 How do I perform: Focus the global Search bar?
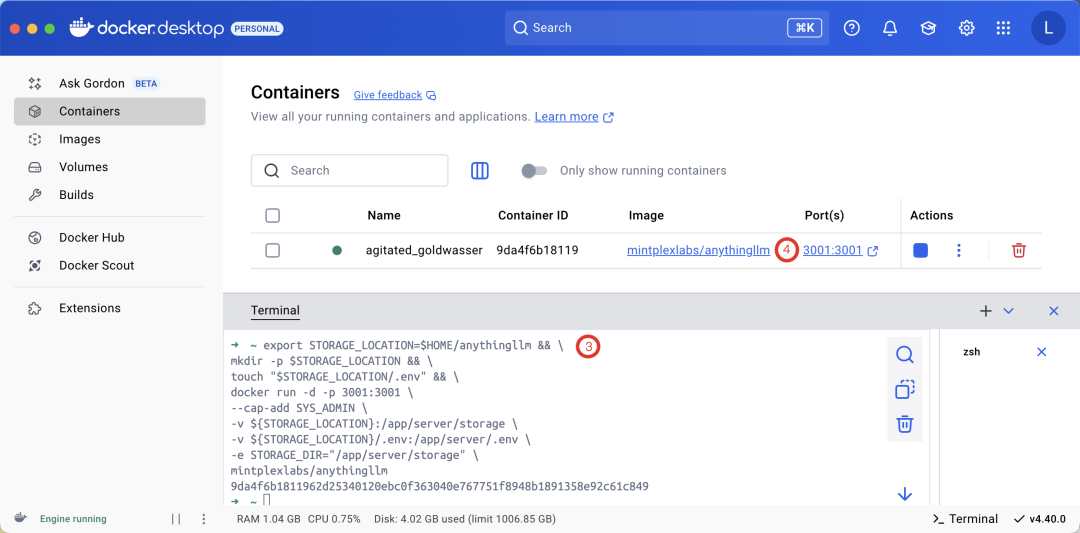(x=667, y=28)
